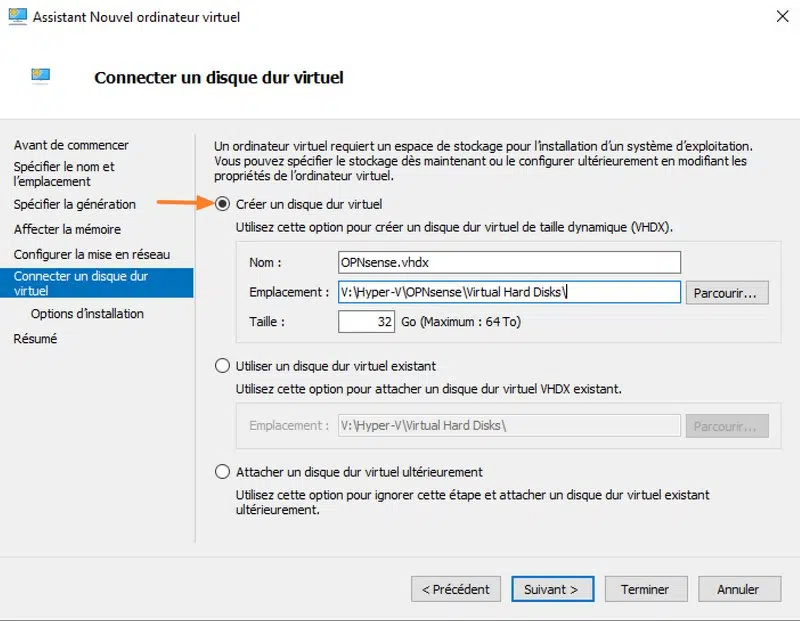This screenshot has width=800, height=621.
Task: Open Options d'installation step
Action: [x=87, y=314]
